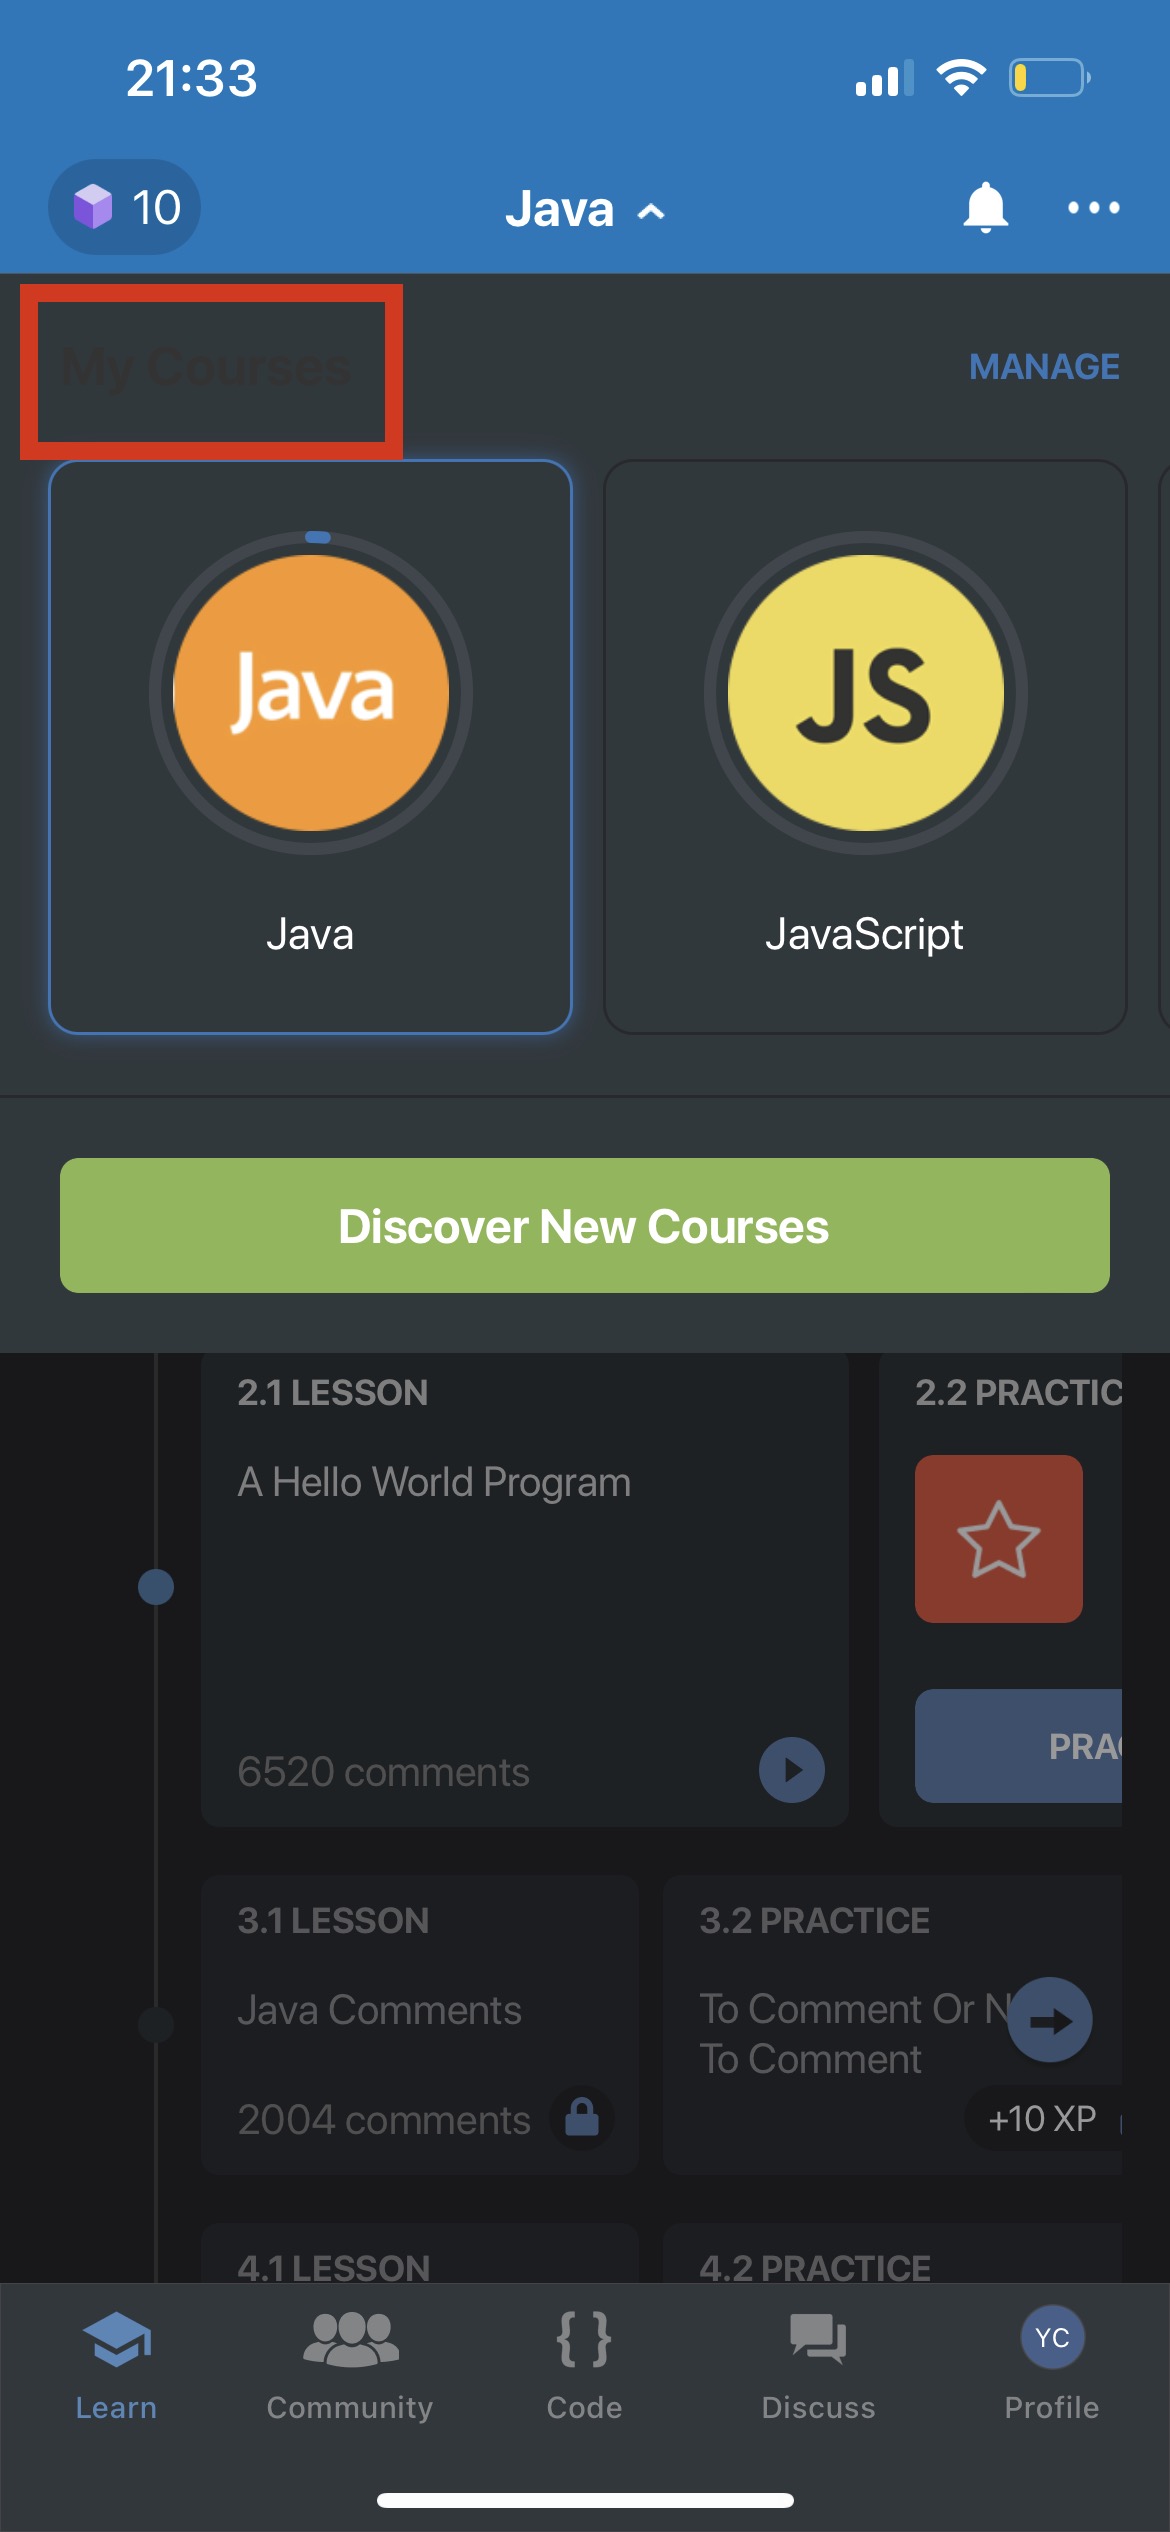
Task: Tap the partially visible blue practice button
Action: pyautogui.click(x=1018, y=1746)
